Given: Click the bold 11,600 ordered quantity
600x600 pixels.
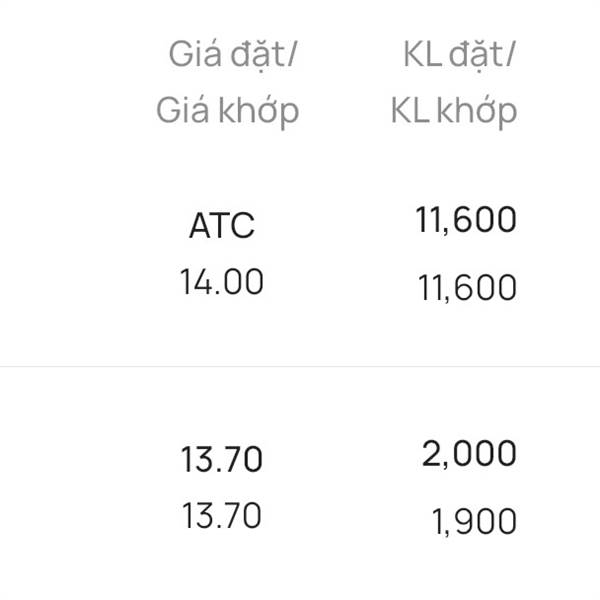Looking at the screenshot, I should pyautogui.click(x=466, y=220).
